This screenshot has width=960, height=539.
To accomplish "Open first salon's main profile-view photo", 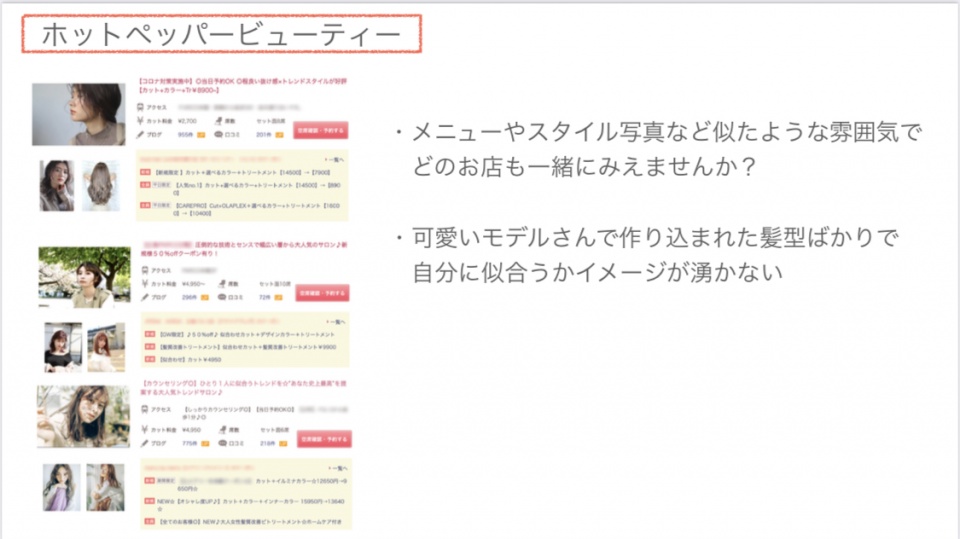I will coord(78,115).
